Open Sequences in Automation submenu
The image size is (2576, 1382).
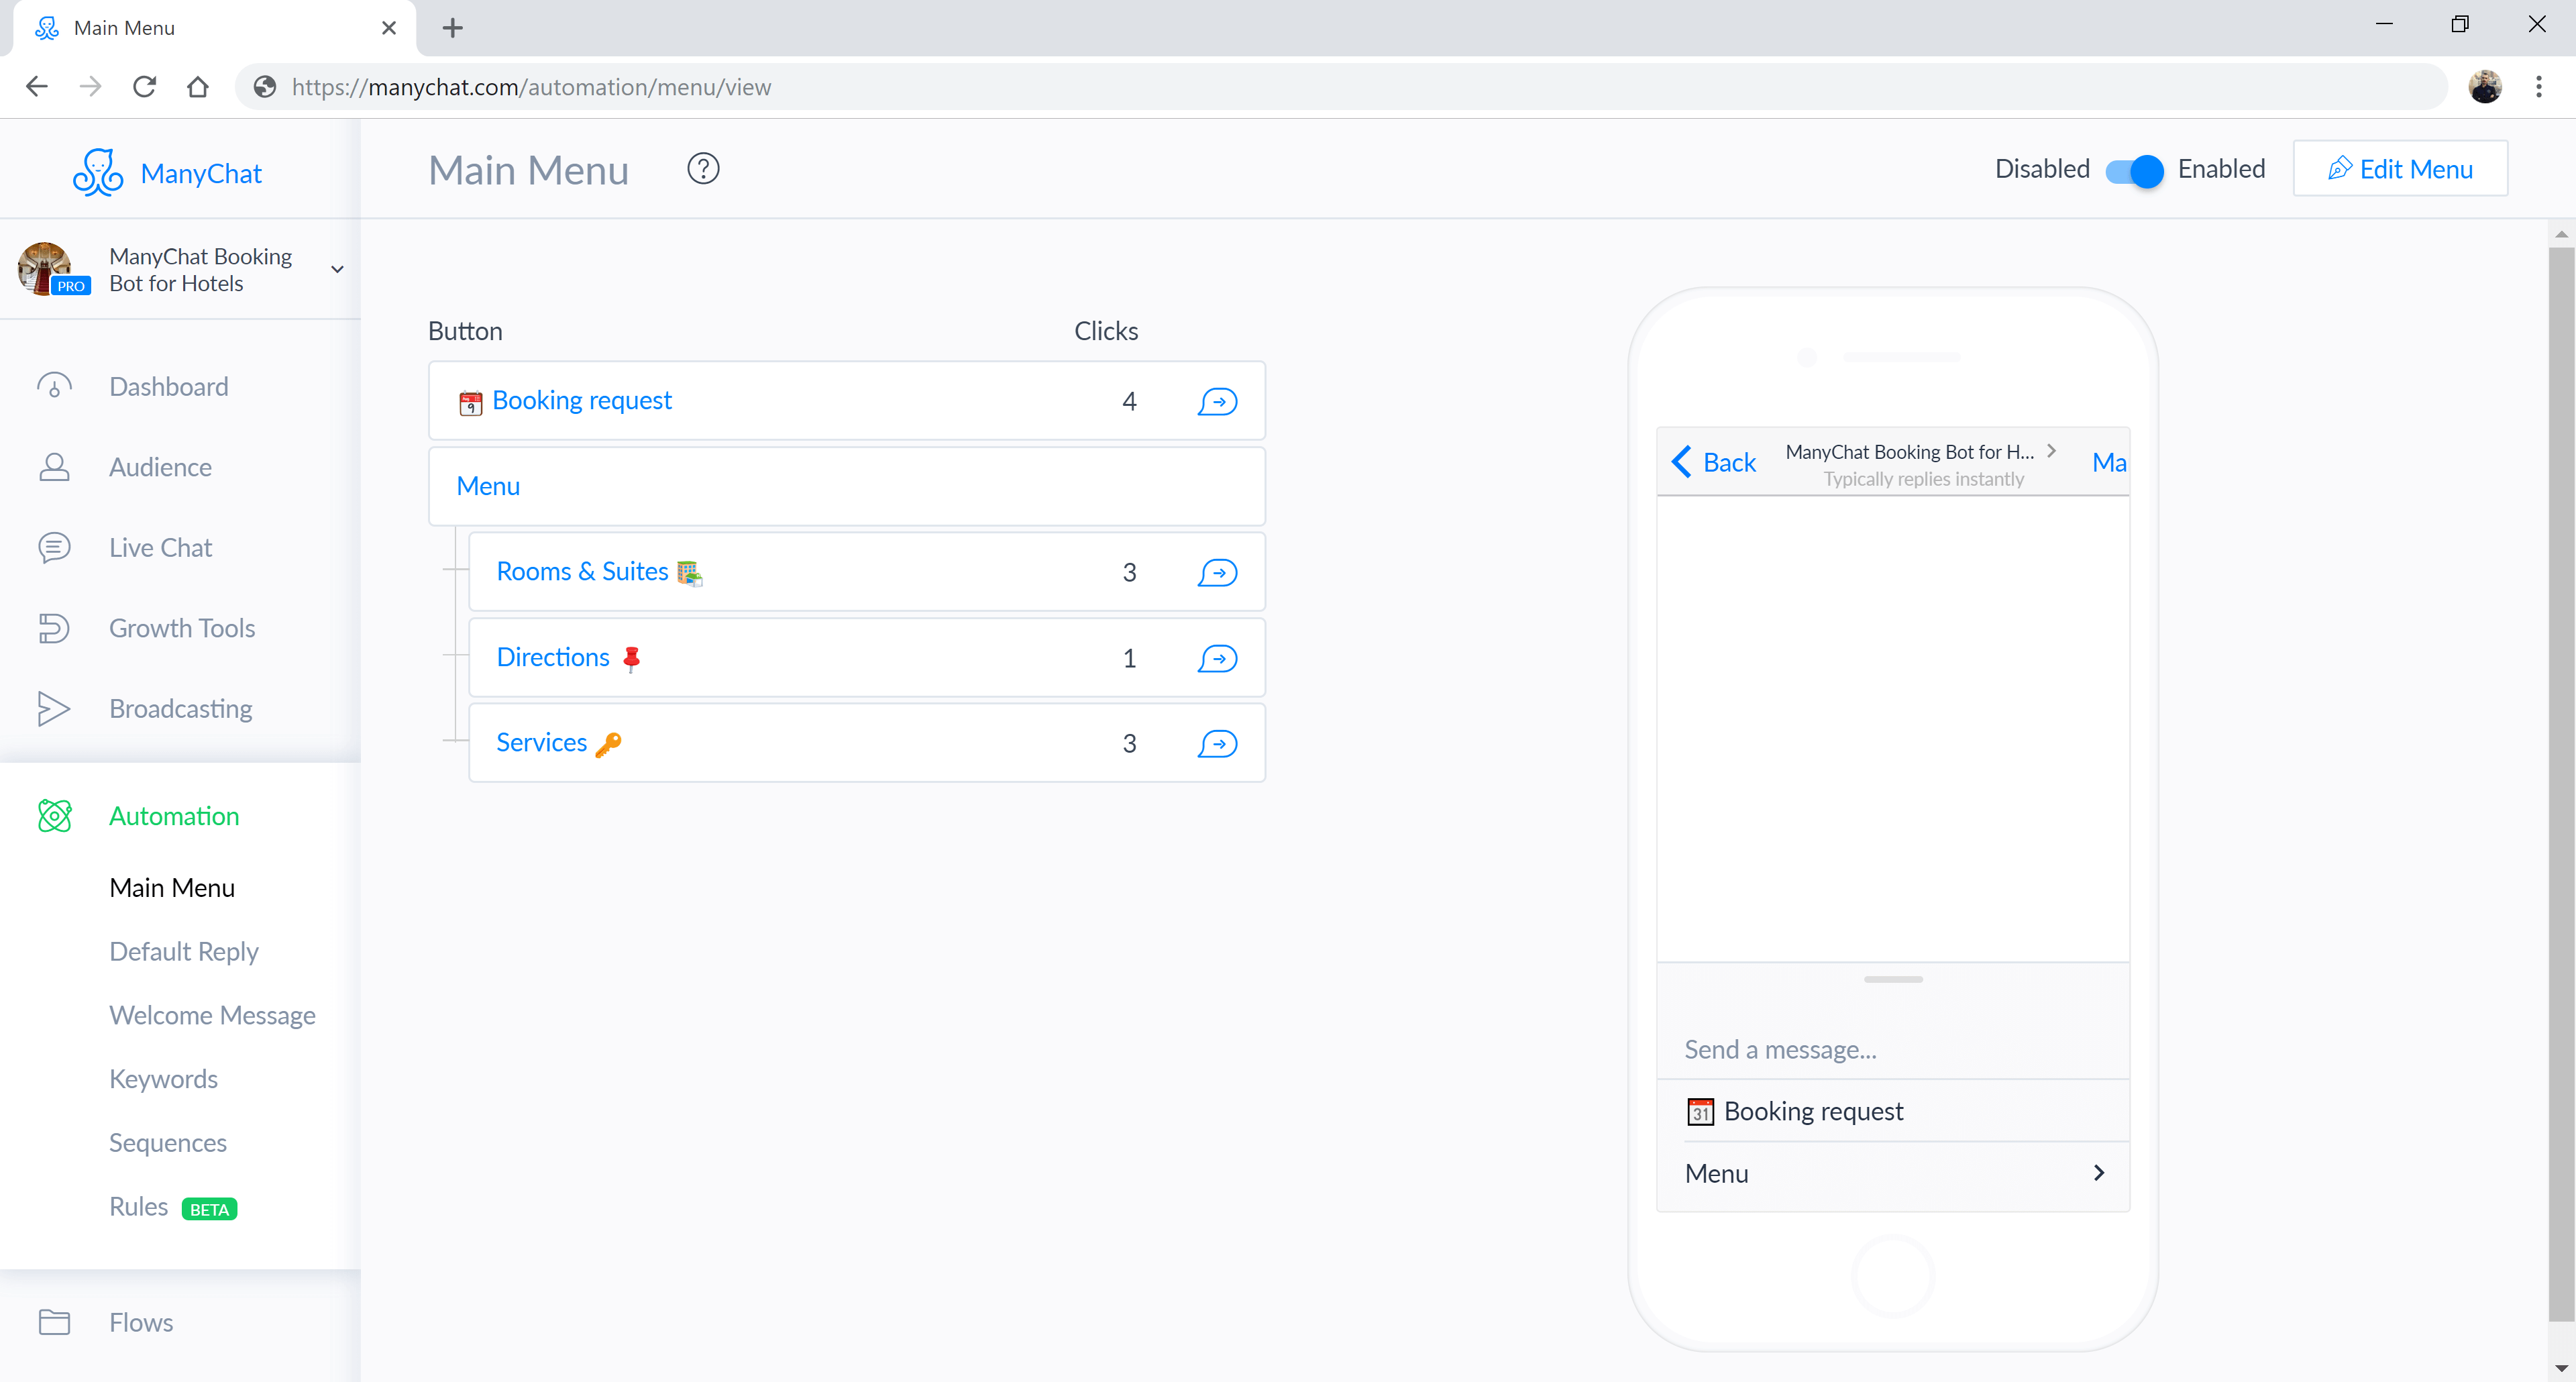click(168, 1143)
